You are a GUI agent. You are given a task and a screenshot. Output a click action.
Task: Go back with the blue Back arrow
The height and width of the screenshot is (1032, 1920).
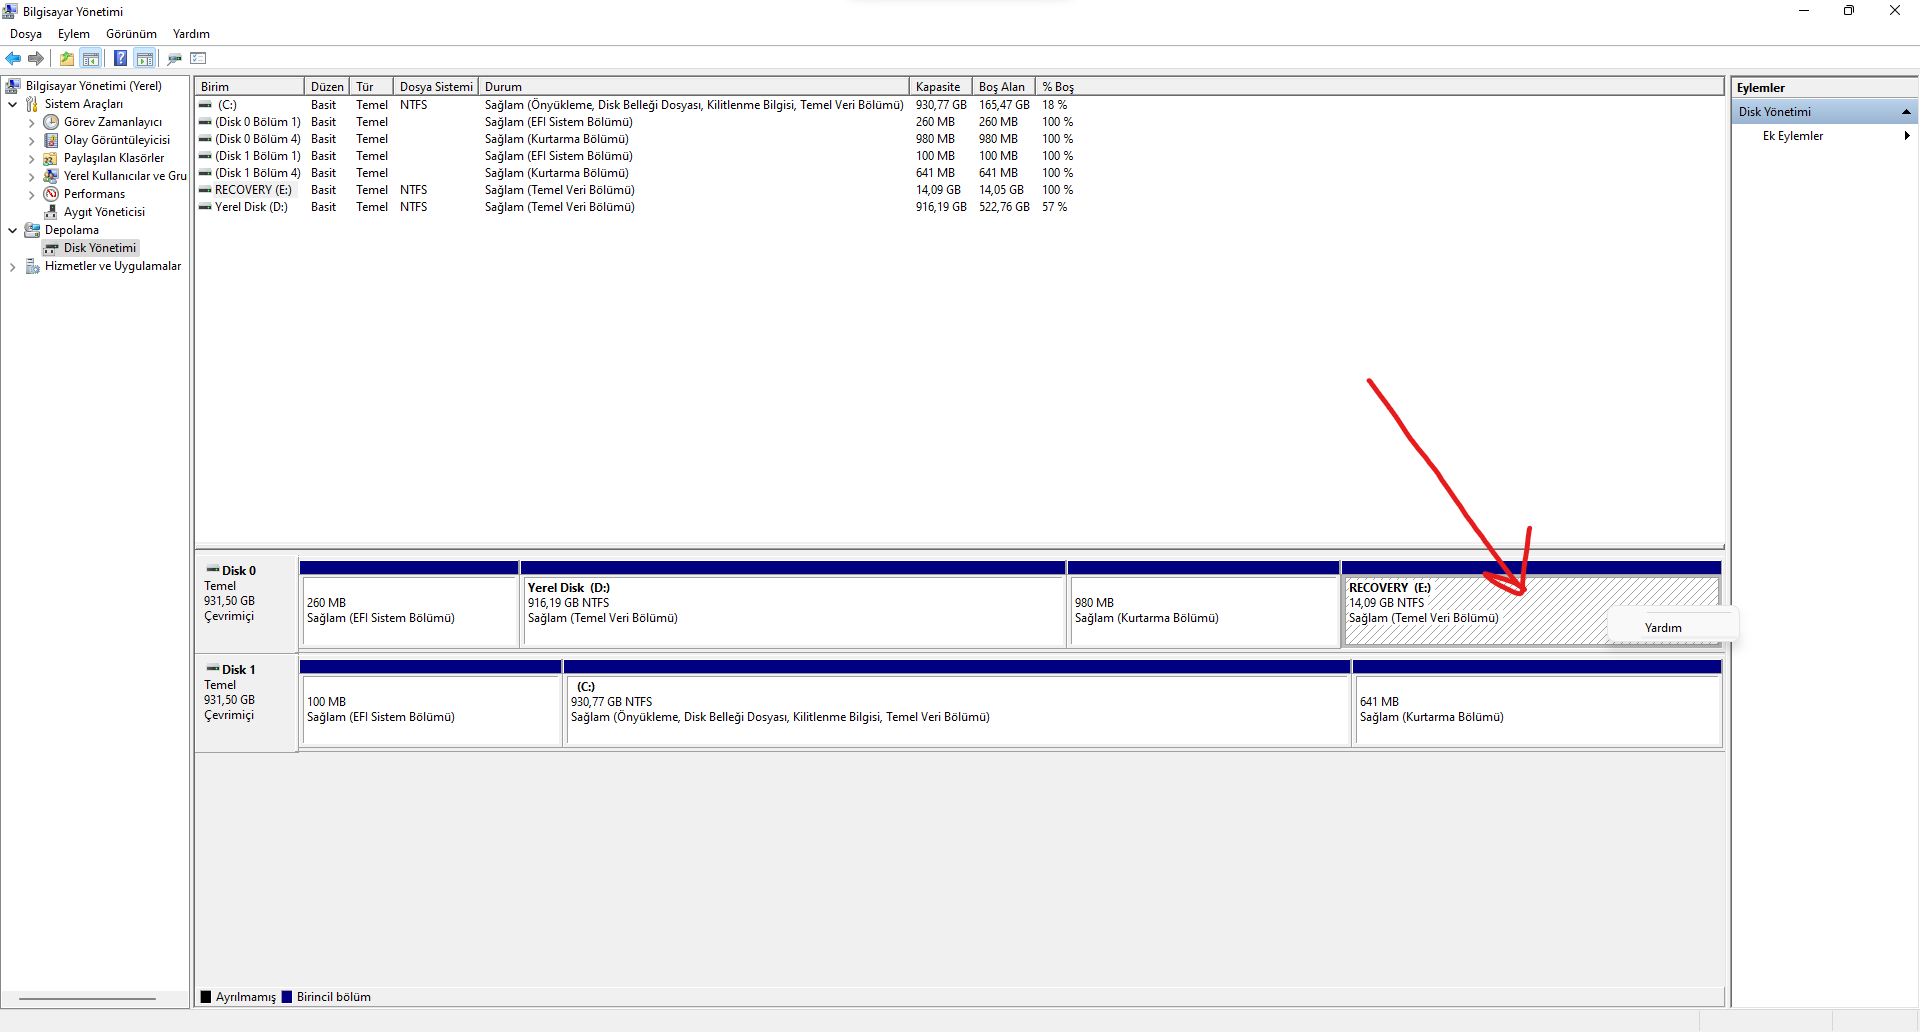tap(13, 58)
